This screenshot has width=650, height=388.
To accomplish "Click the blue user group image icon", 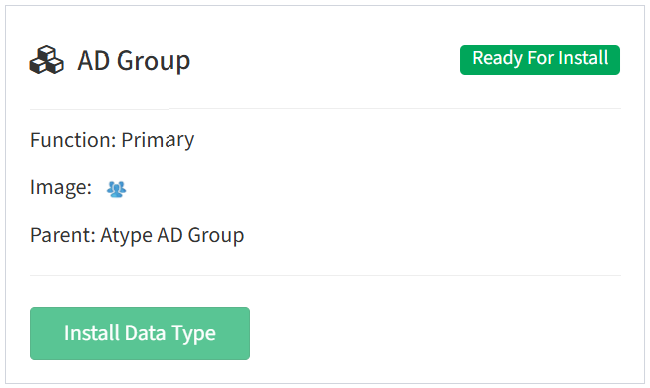I will [x=116, y=189].
